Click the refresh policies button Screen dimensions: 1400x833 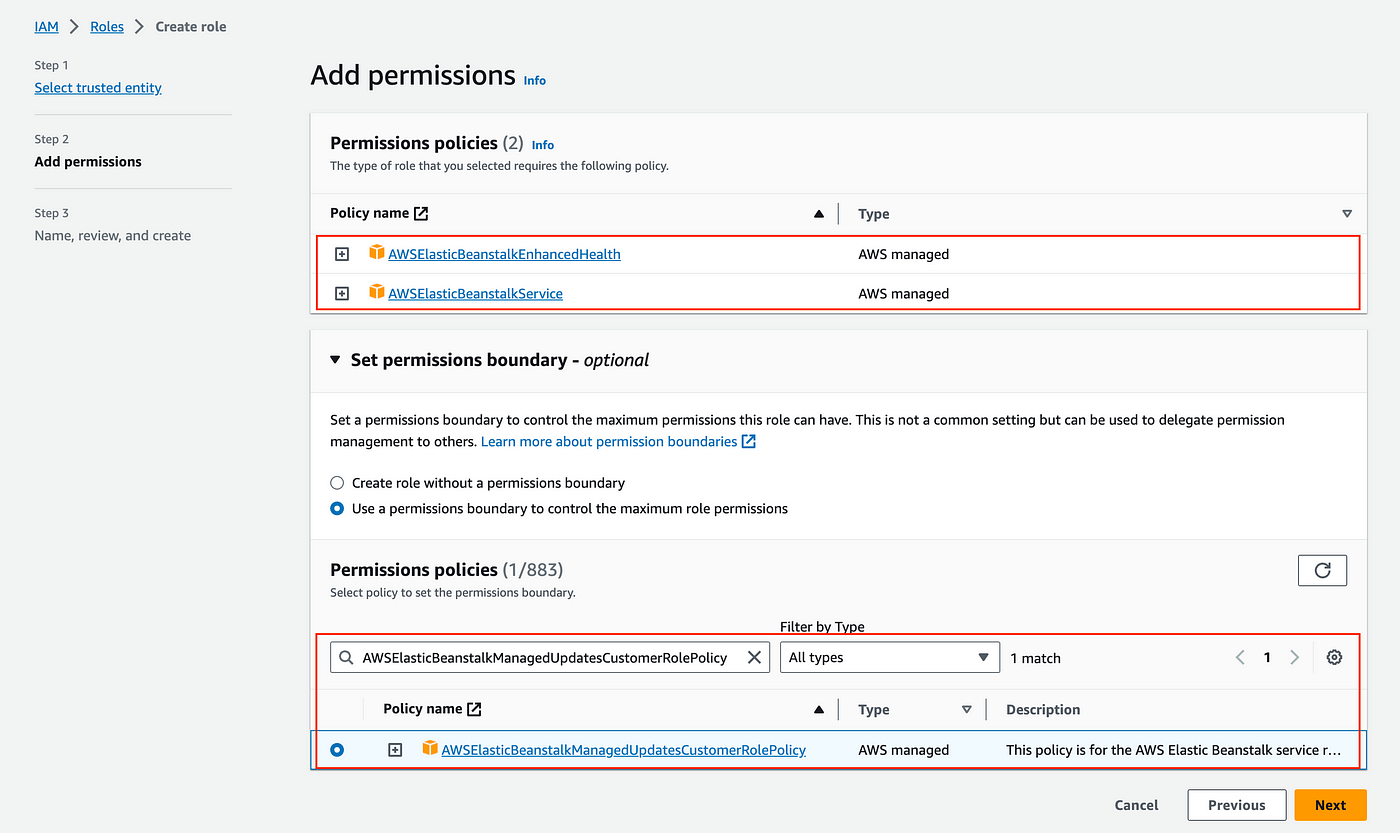tap(1322, 570)
